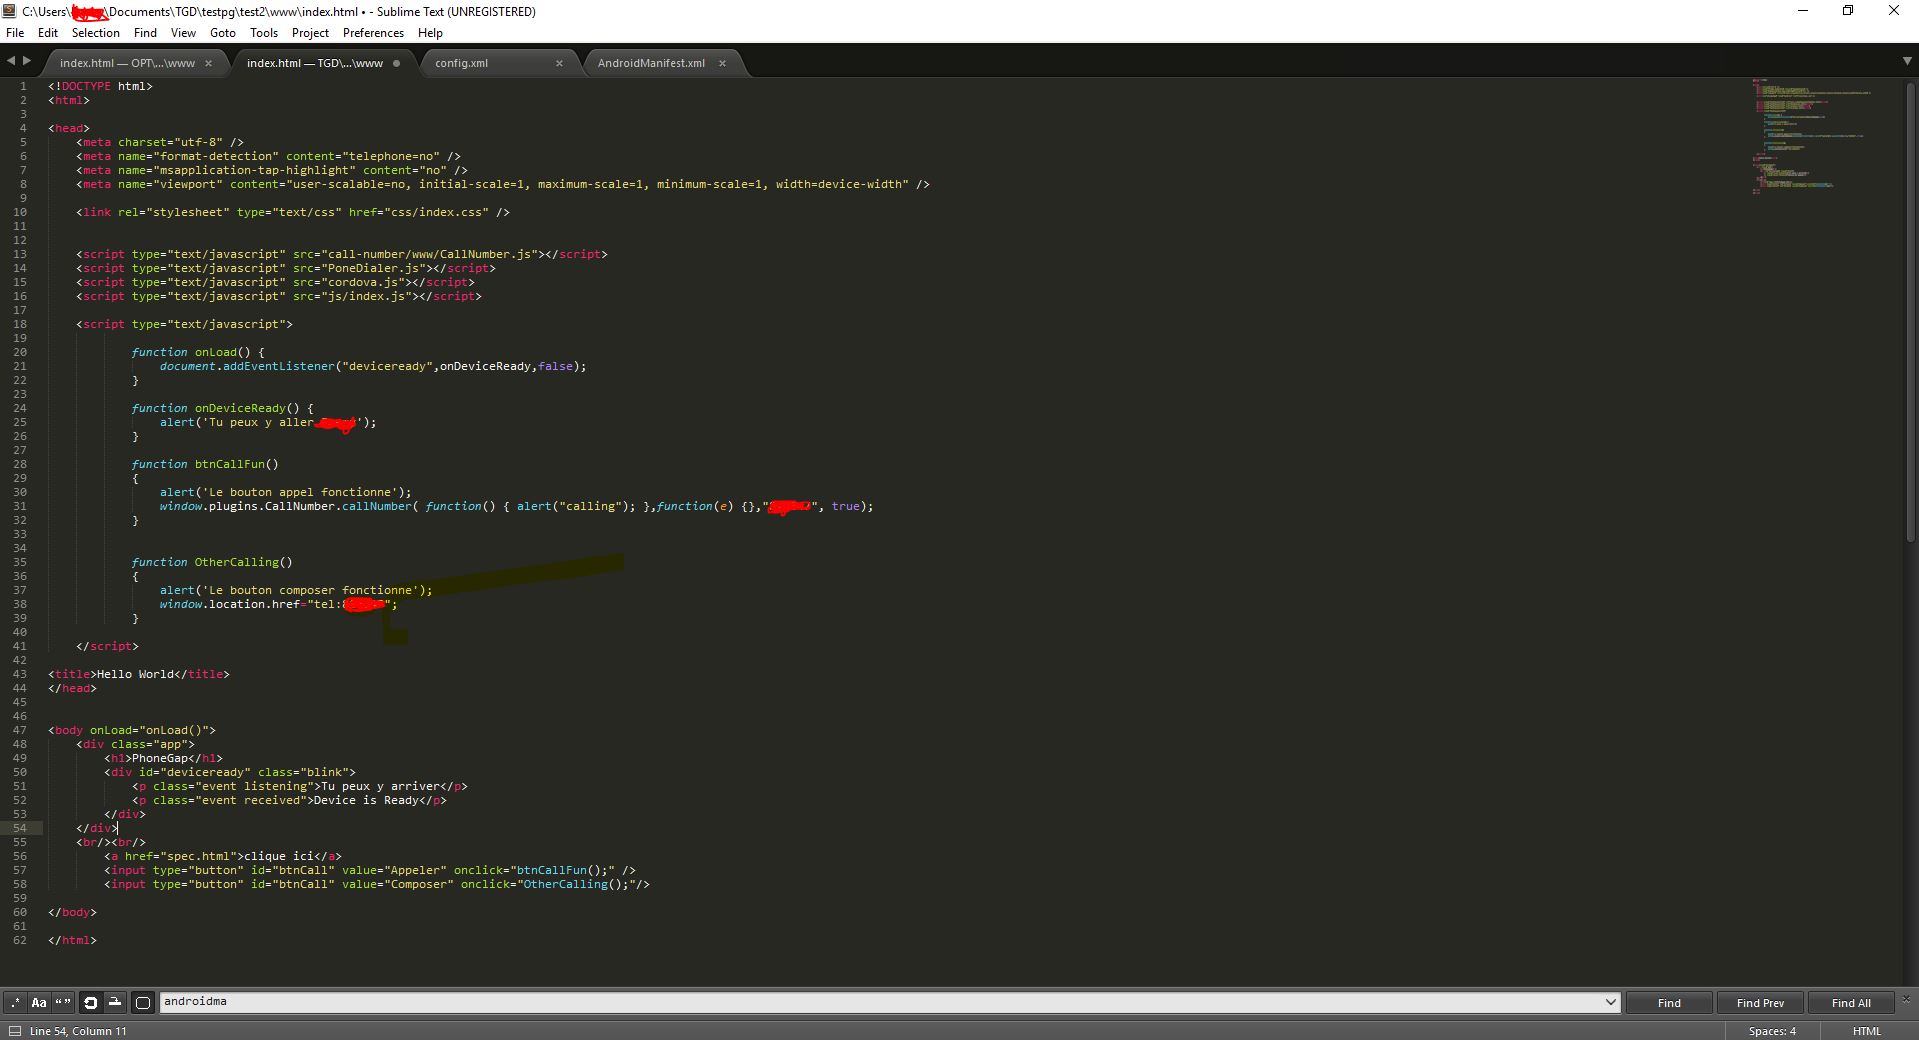This screenshot has width=1919, height=1040.
Task: Click the unsaved dot on index.html — TGD tab
Action: 396,63
